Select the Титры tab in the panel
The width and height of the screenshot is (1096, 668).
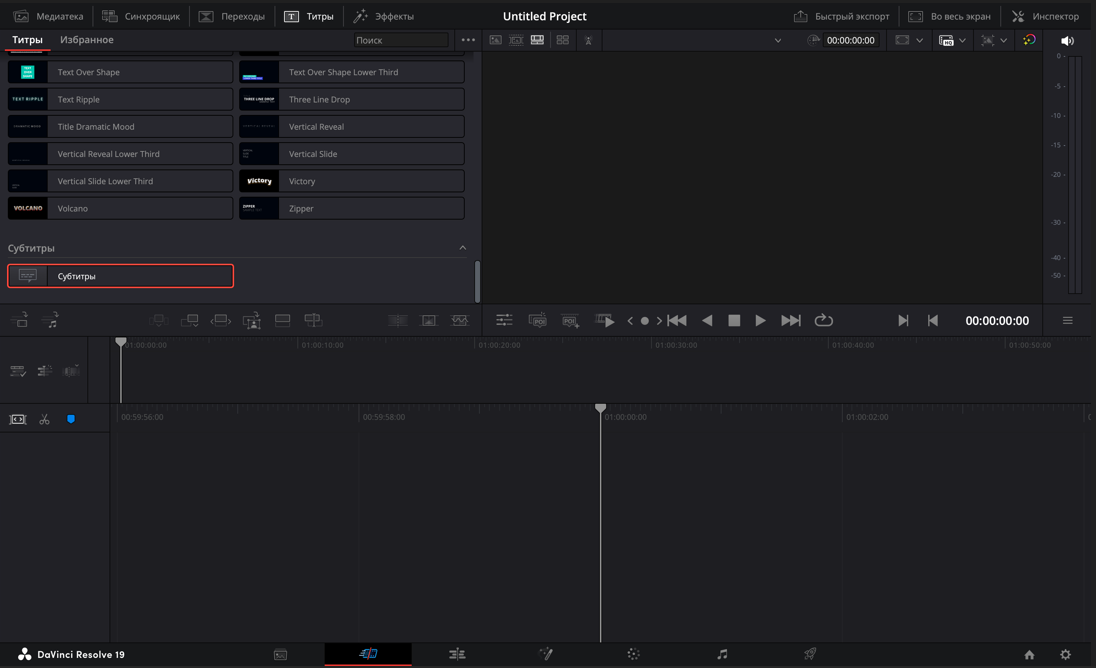(x=27, y=40)
